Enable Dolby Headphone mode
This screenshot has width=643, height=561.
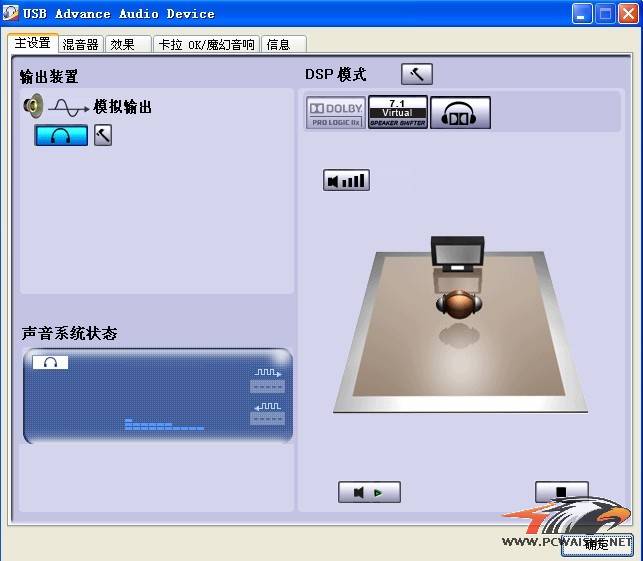point(460,113)
